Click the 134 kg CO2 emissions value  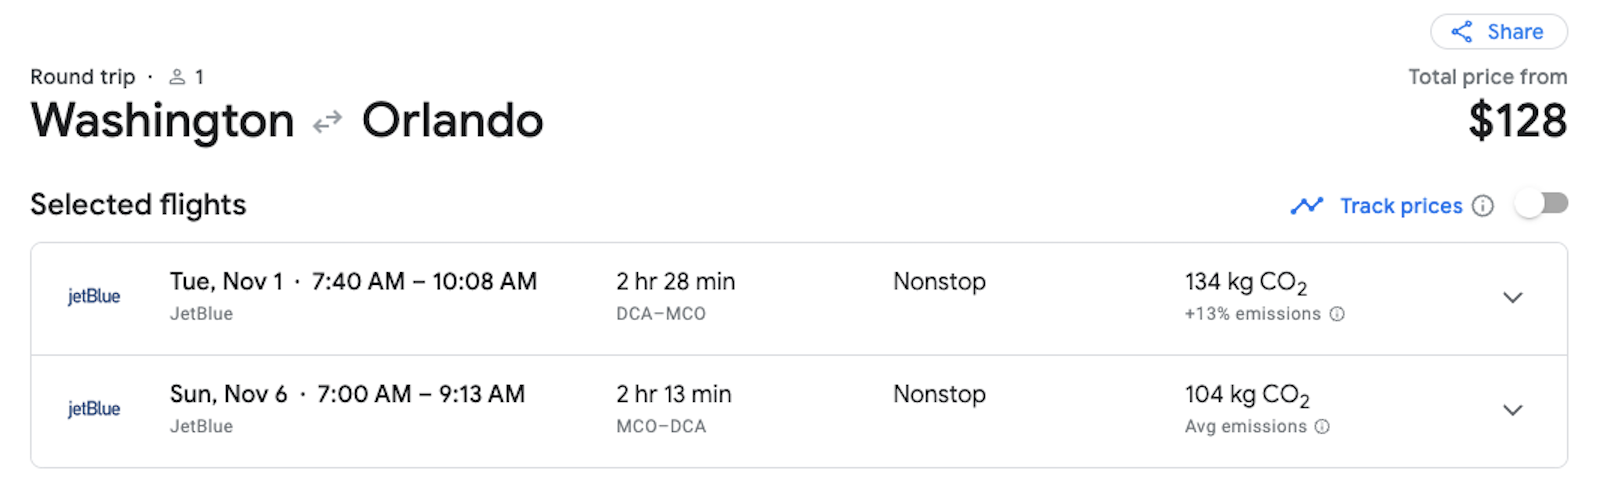(1246, 283)
